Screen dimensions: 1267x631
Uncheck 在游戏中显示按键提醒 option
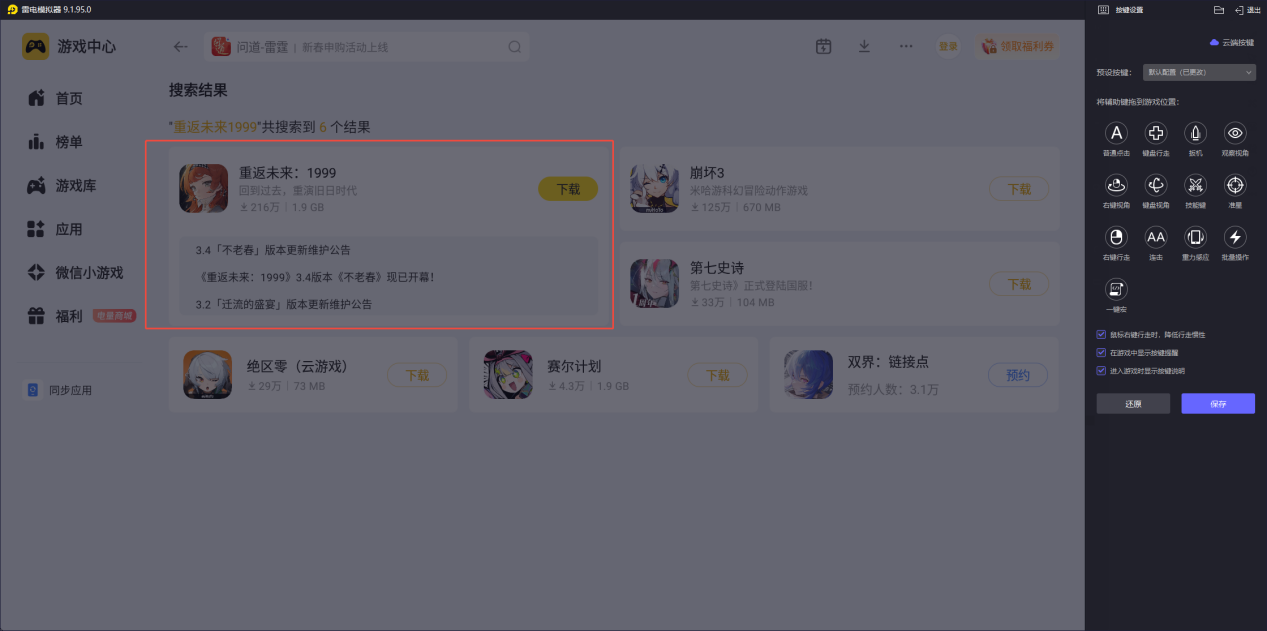click(1101, 353)
